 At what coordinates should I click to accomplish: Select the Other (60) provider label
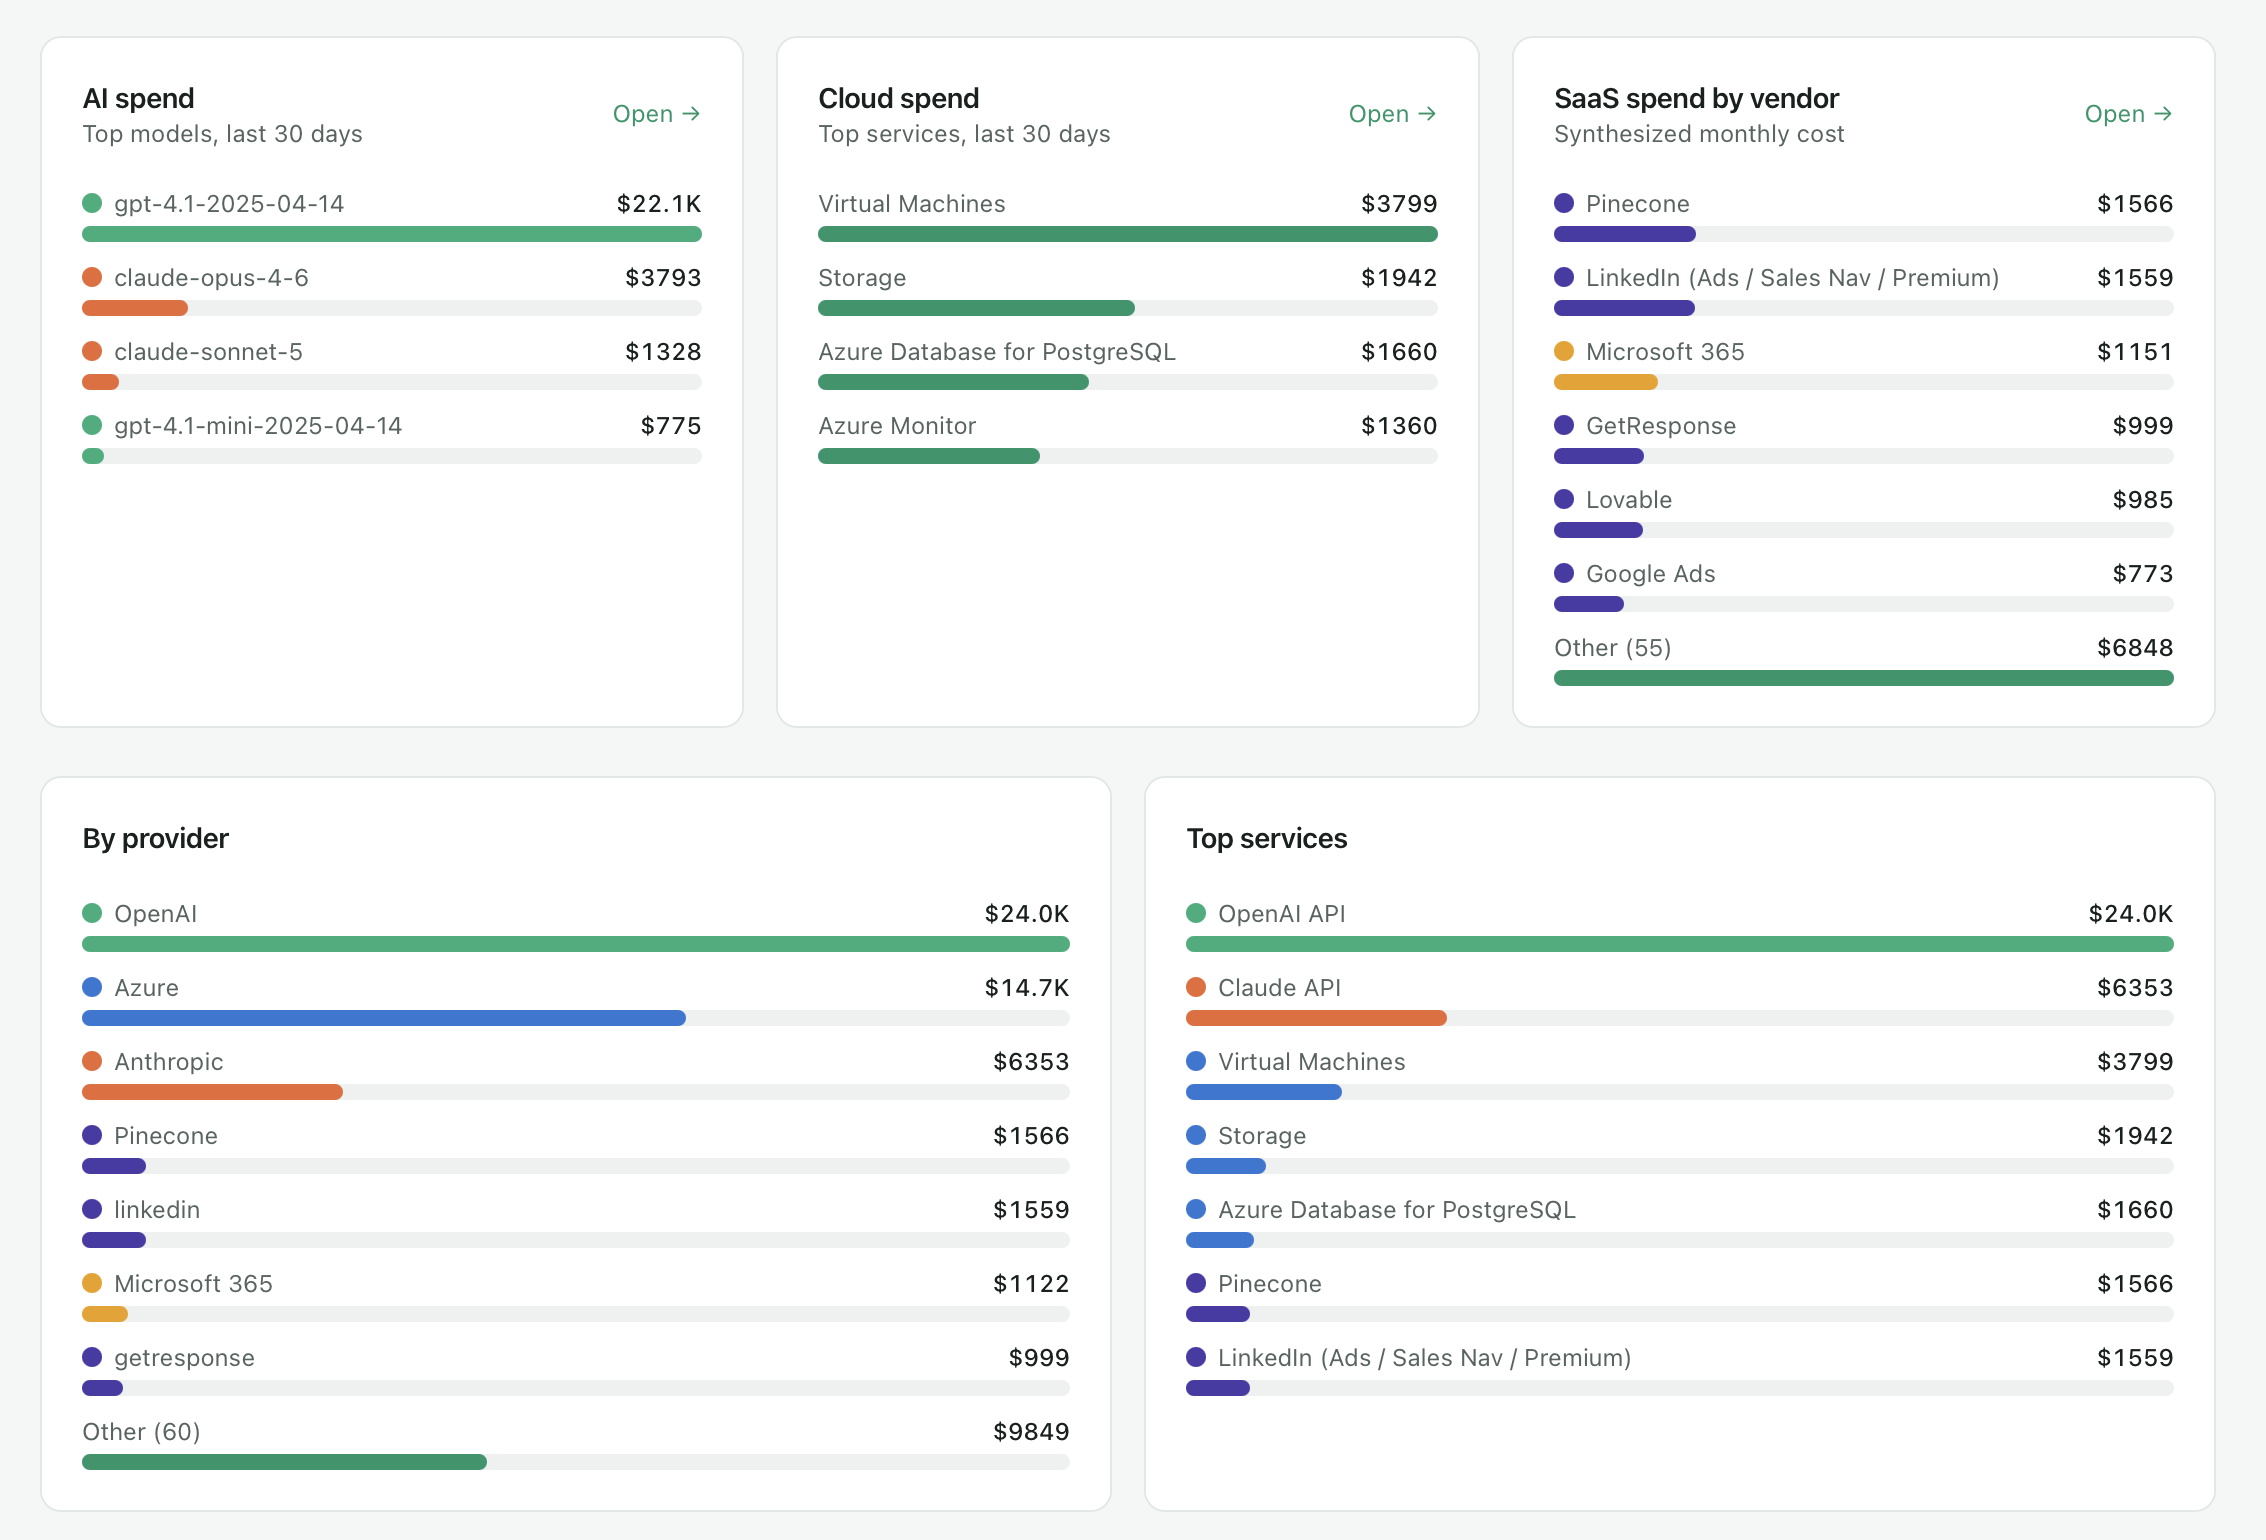coord(141,1432)
